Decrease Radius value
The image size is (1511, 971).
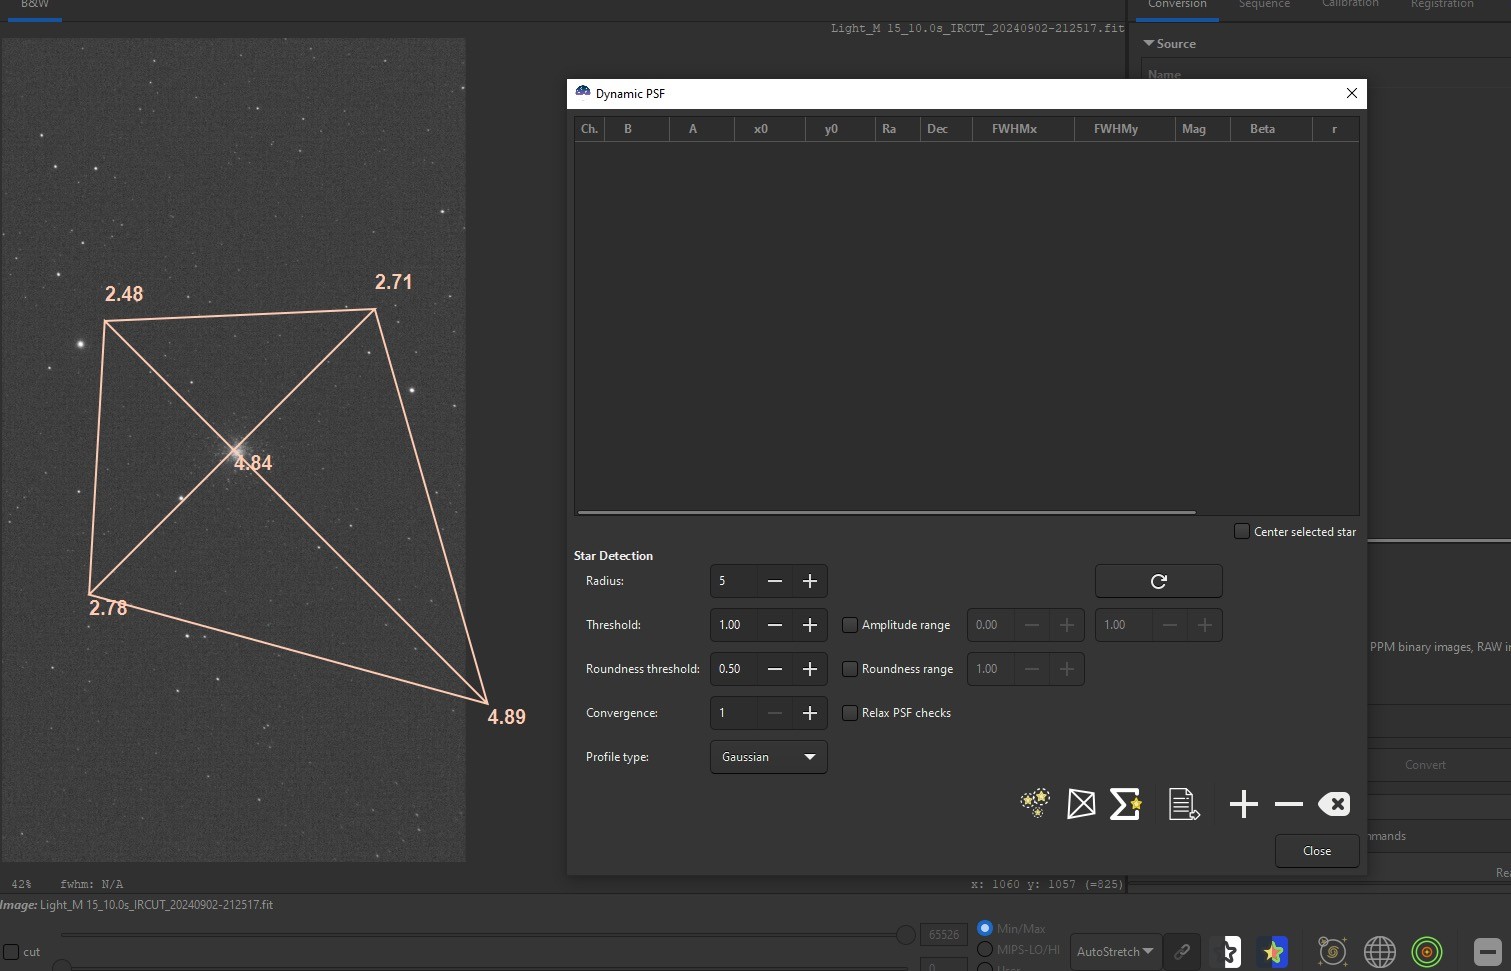(775, 581)
